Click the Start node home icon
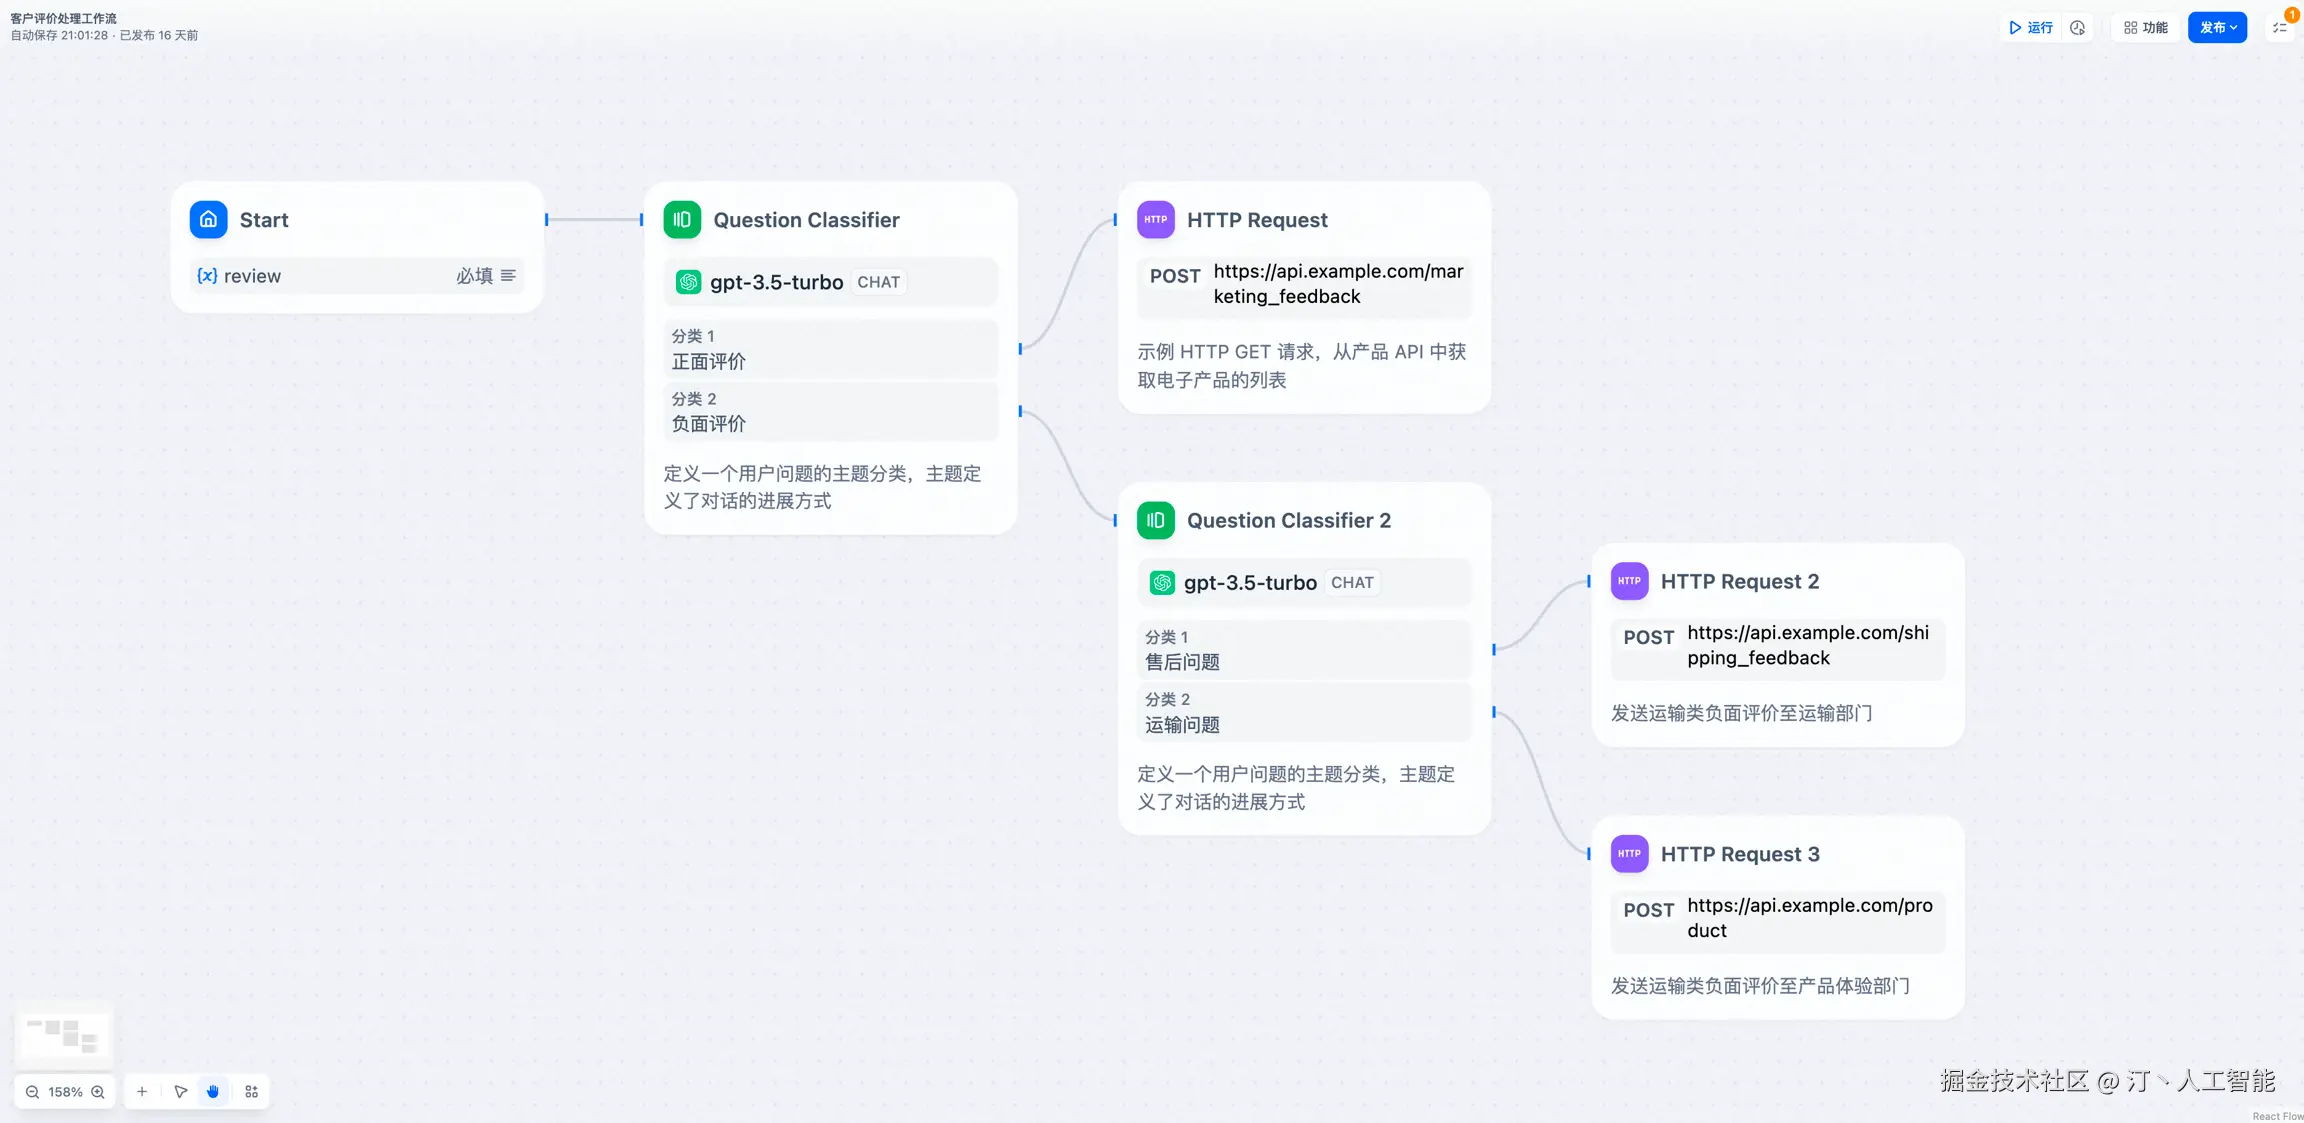The width and height of the screenshot is (2304, 1123). click(208, 219)
